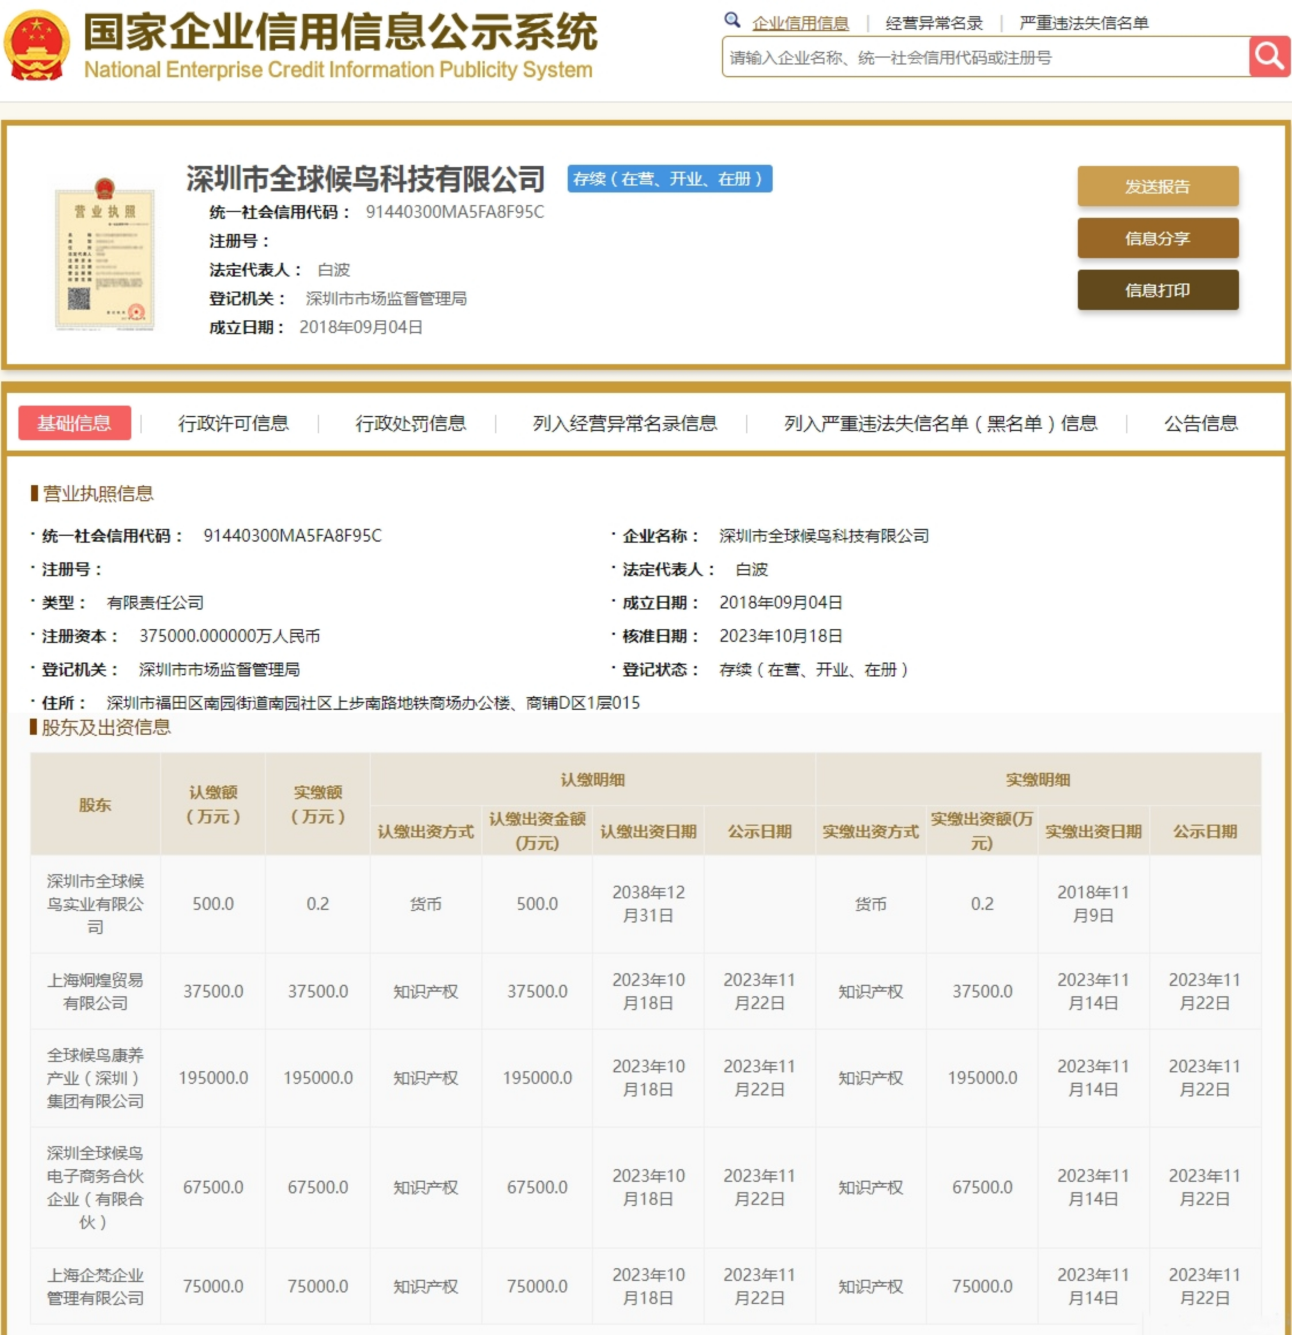Click the 认缴额 195000.0 cell

click(x=213, y=1078)
